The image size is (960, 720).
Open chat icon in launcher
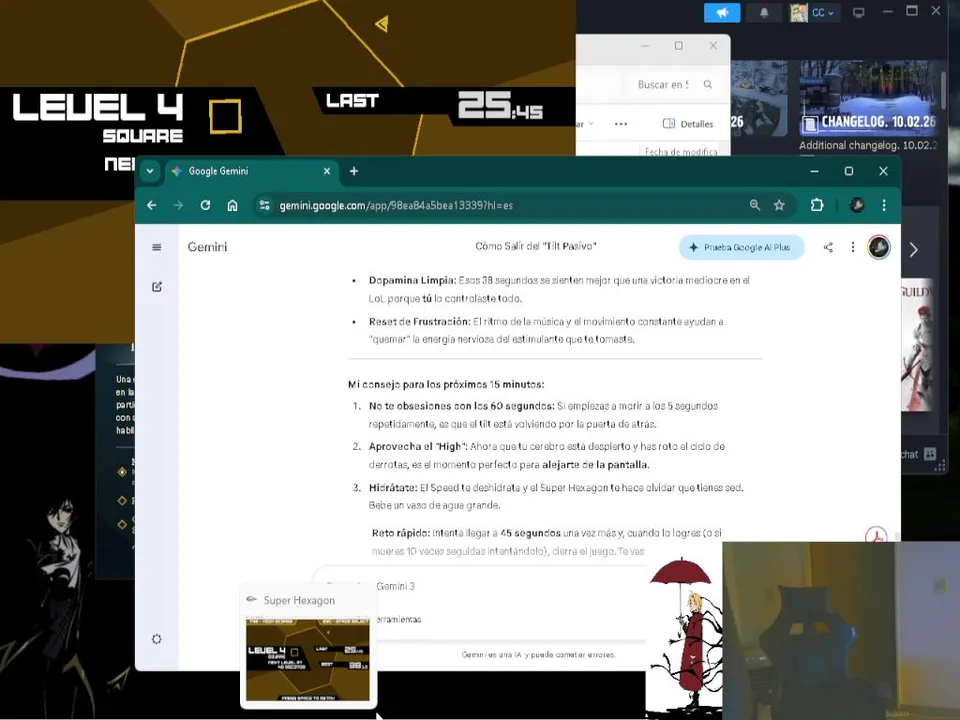point(930,454)
